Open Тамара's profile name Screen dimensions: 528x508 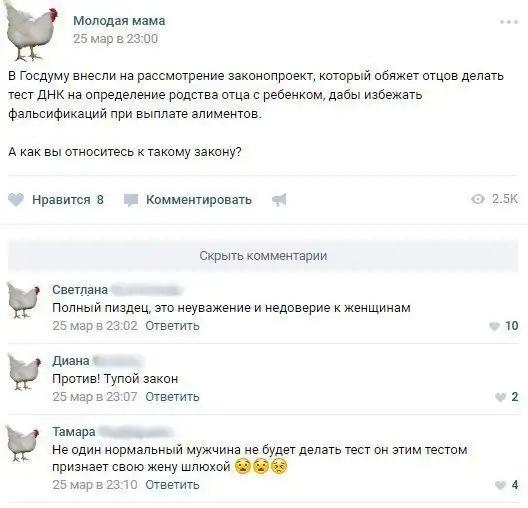tap(74, 432)
